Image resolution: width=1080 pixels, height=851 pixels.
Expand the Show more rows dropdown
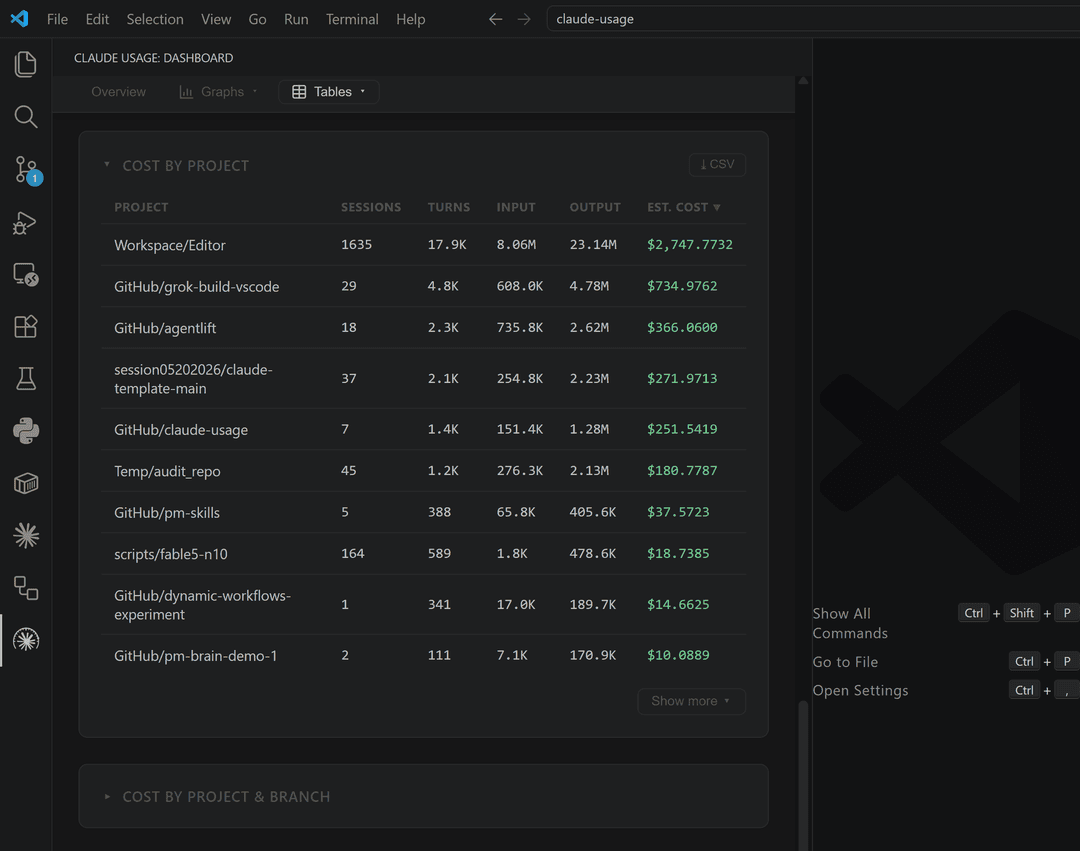coord(691,701)
